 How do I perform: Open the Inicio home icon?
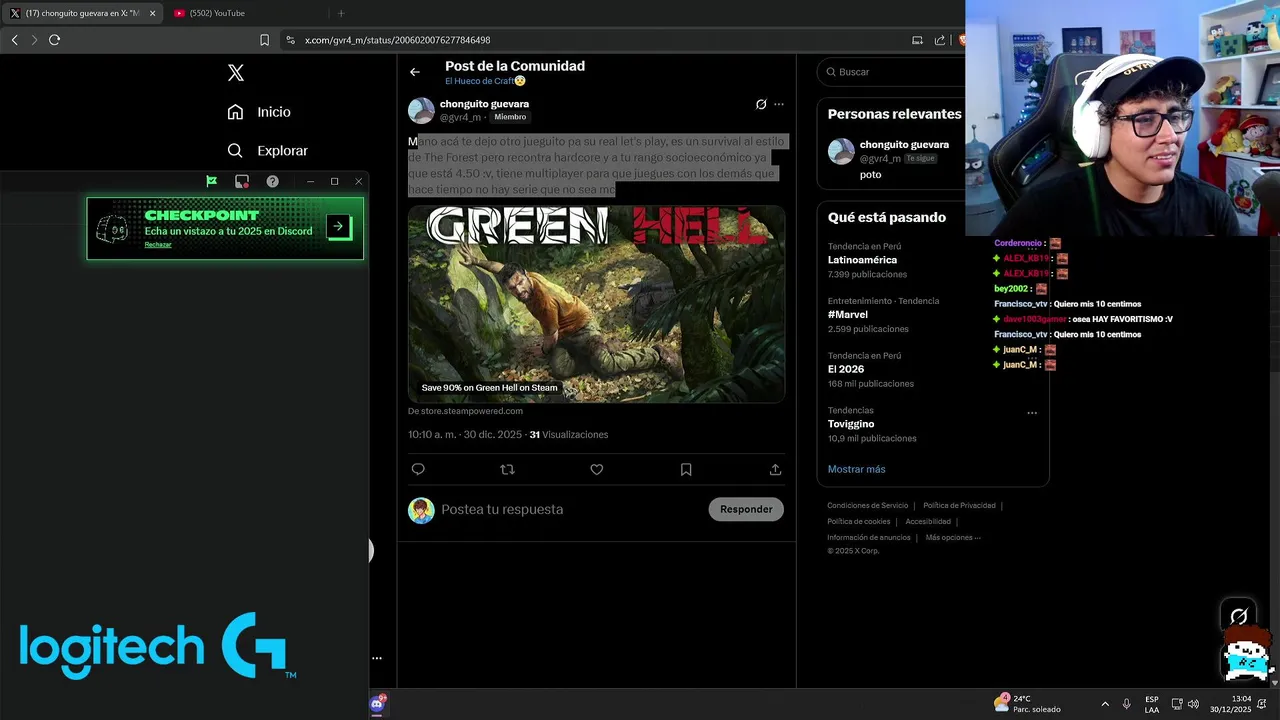235,112
